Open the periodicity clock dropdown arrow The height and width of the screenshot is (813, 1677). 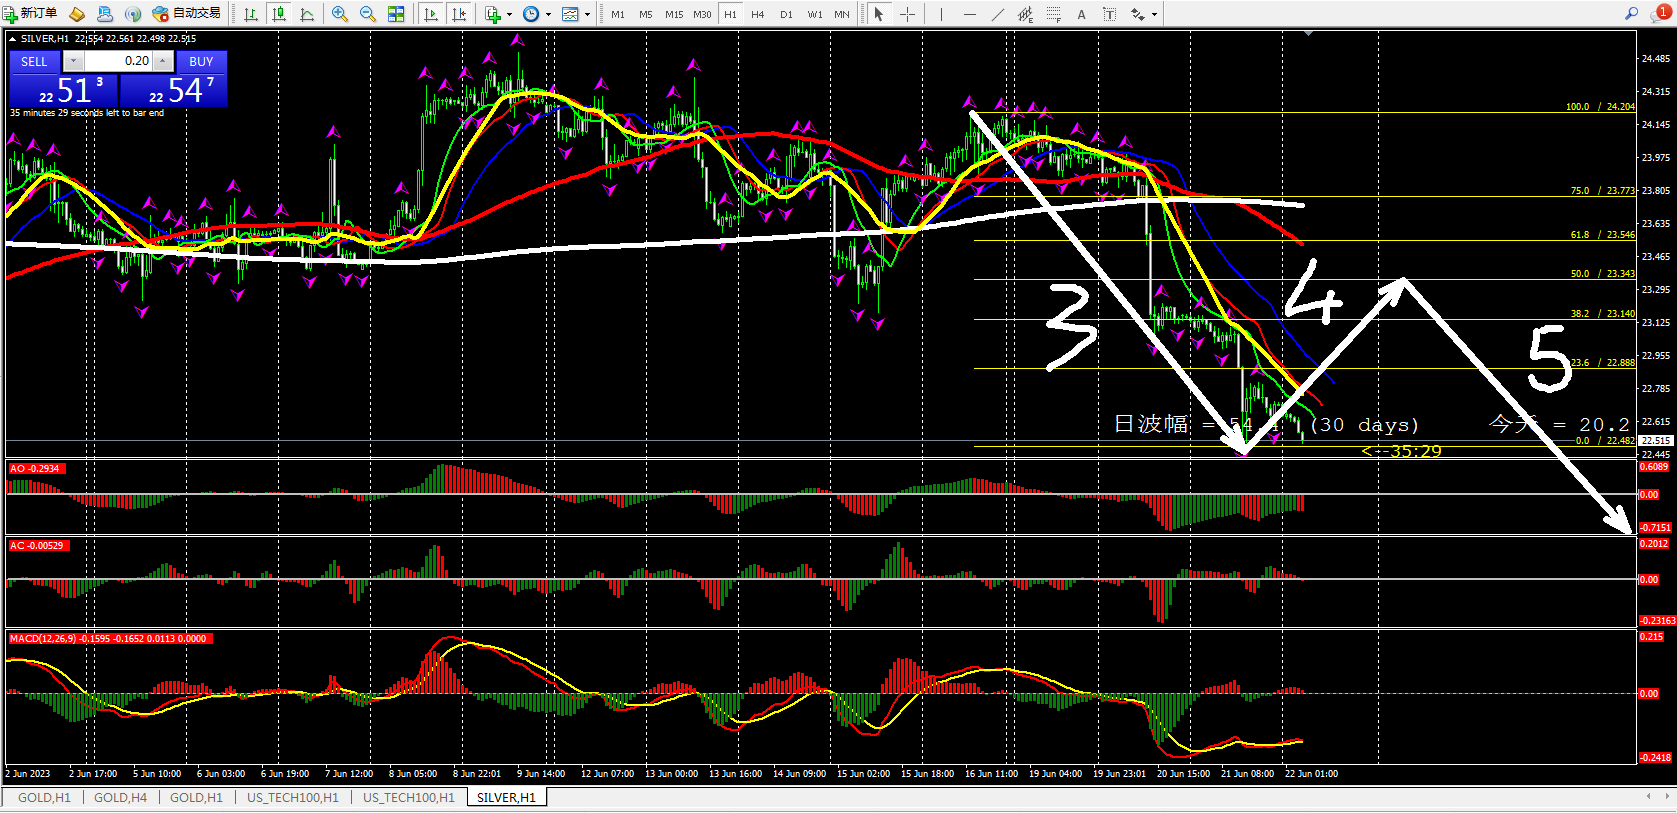(x=548, y=14)
